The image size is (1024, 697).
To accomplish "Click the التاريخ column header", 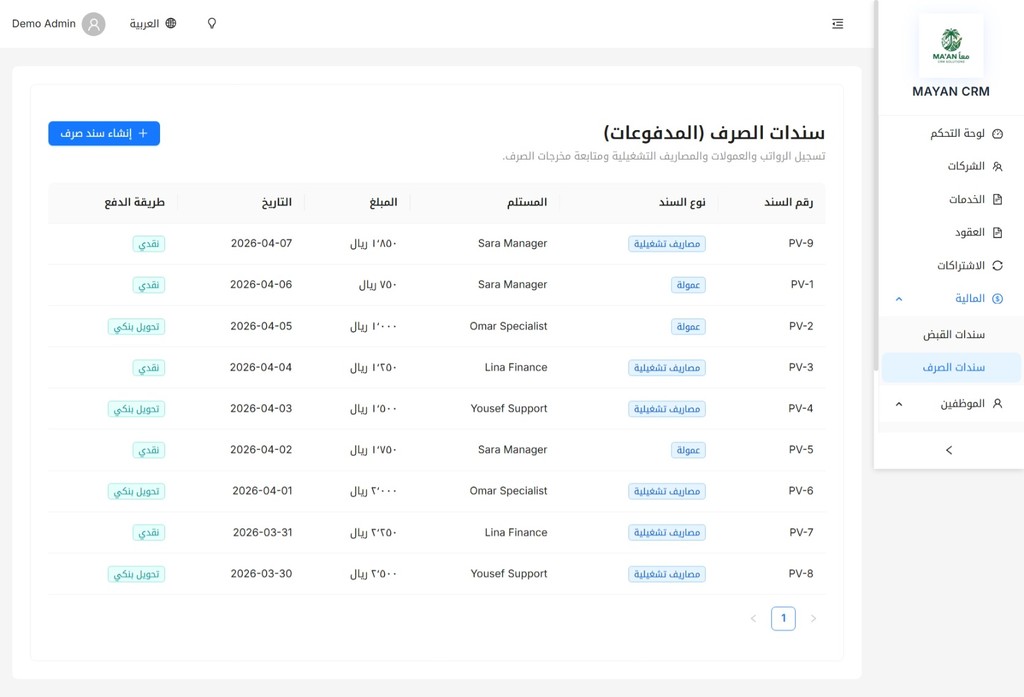I will coord(277,203).
